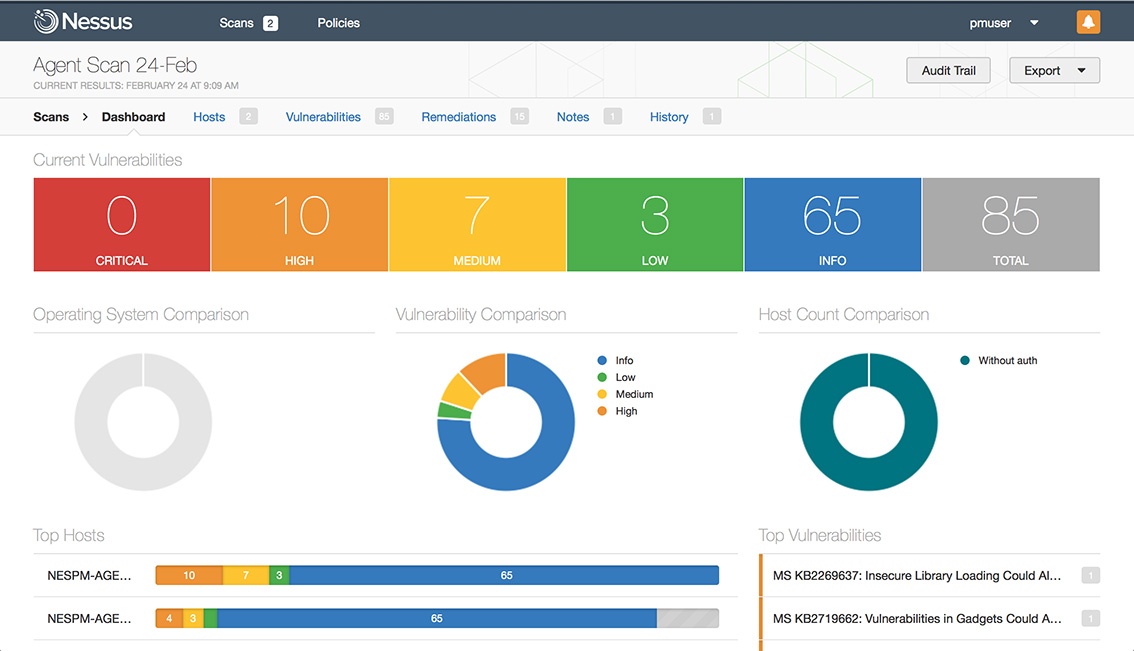Screen dimensions: 1134x651
Task: Open the MS KB2719662 vulnerability link
Action: coord(915,618)
